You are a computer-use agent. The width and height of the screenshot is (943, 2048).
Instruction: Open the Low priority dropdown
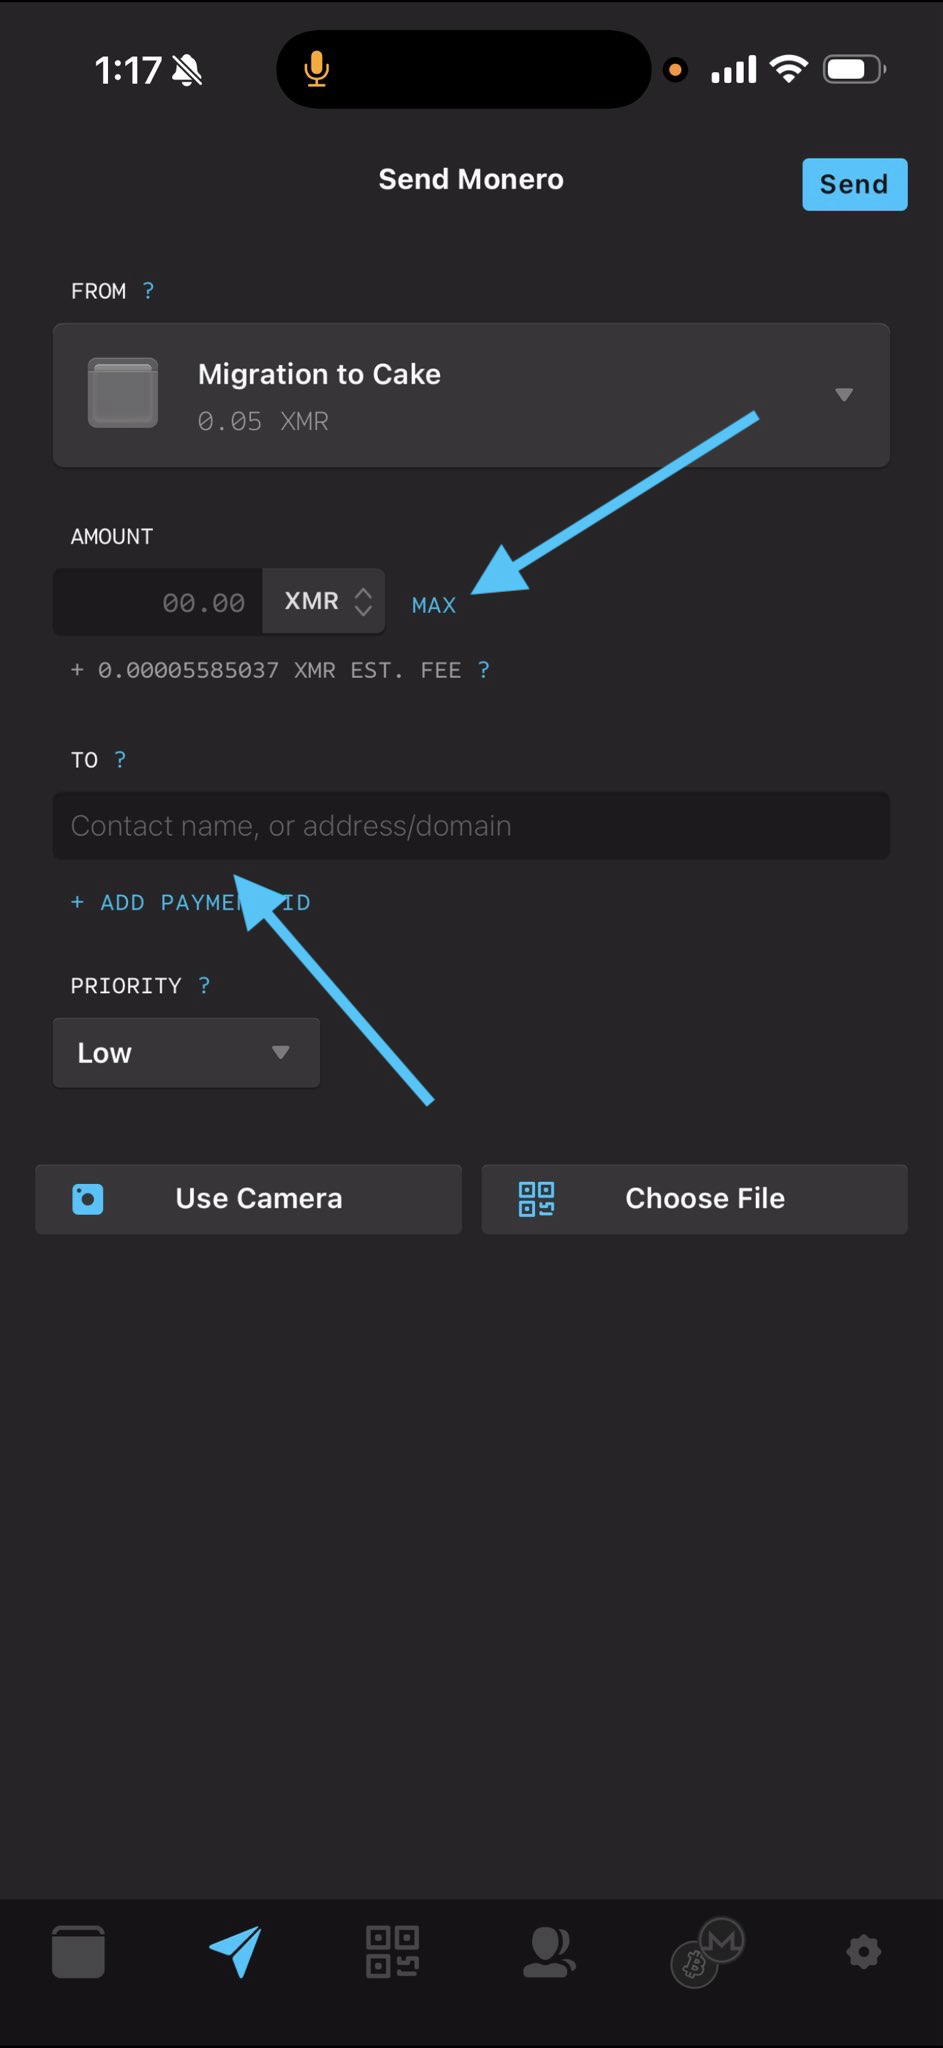coord(186,1053)
